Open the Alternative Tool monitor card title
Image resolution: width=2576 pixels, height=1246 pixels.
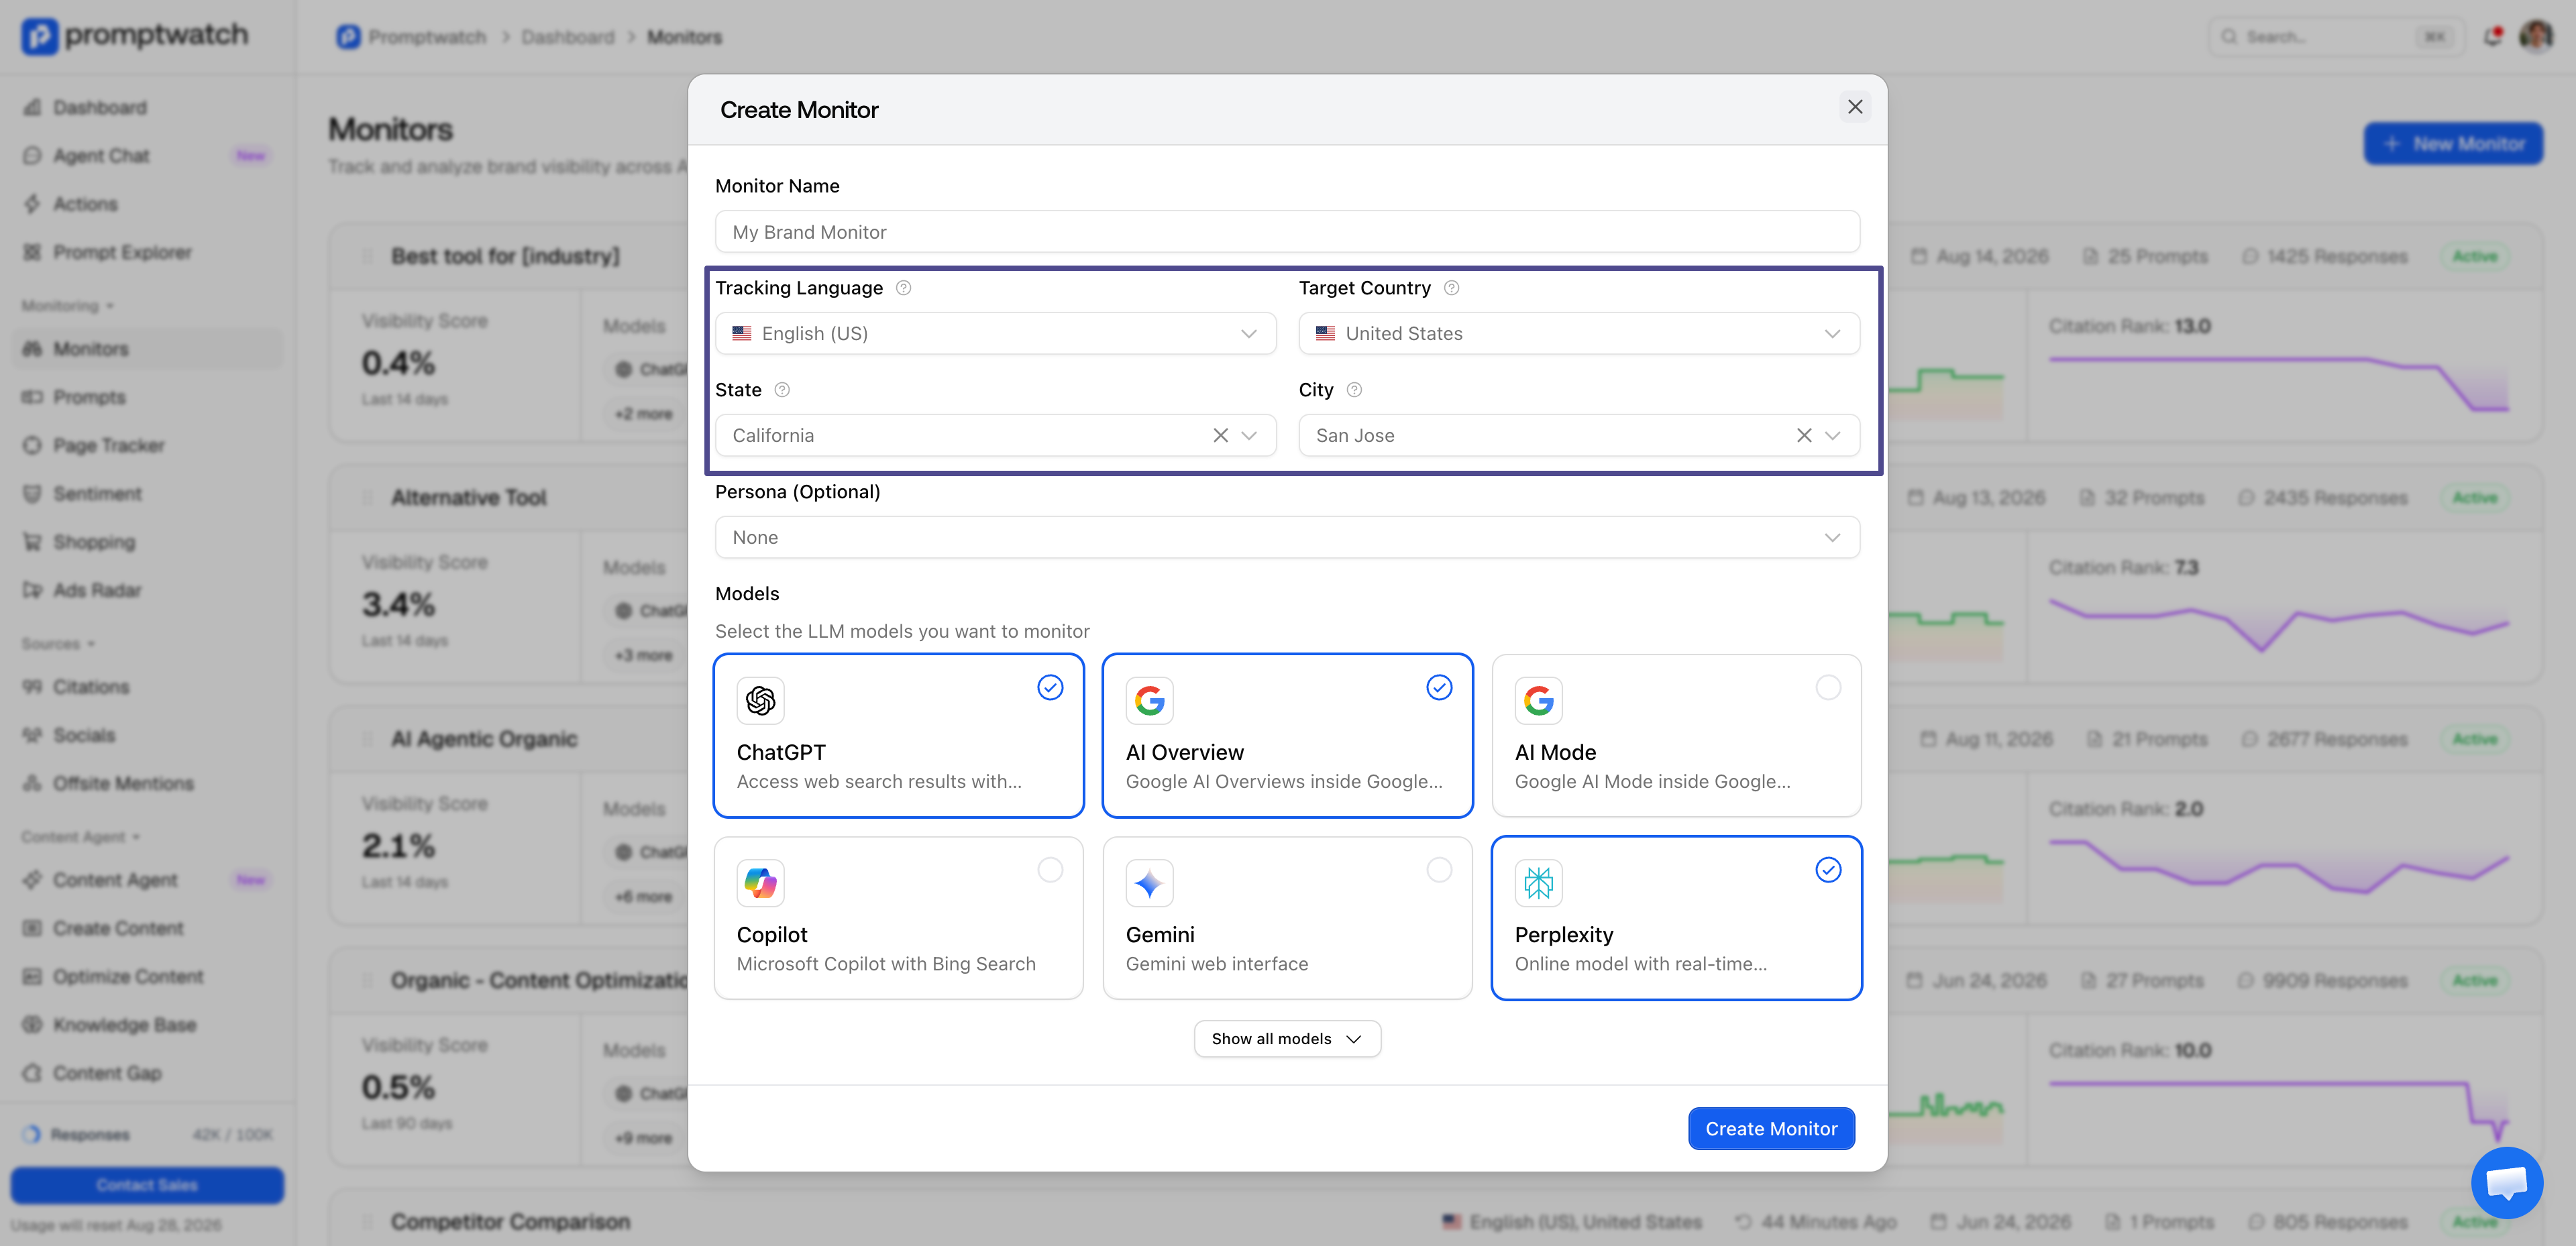pyautogui.click(x=469, y=497)
